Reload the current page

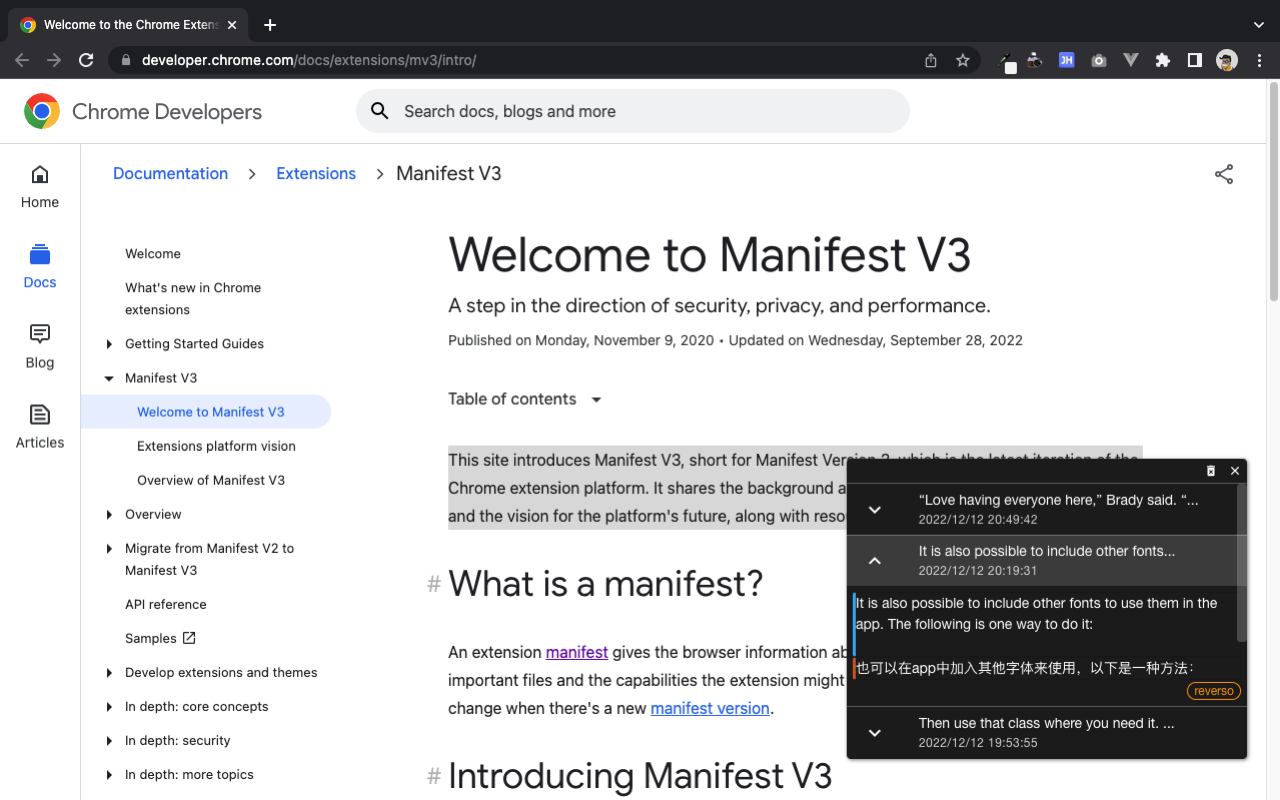[86, 60]
